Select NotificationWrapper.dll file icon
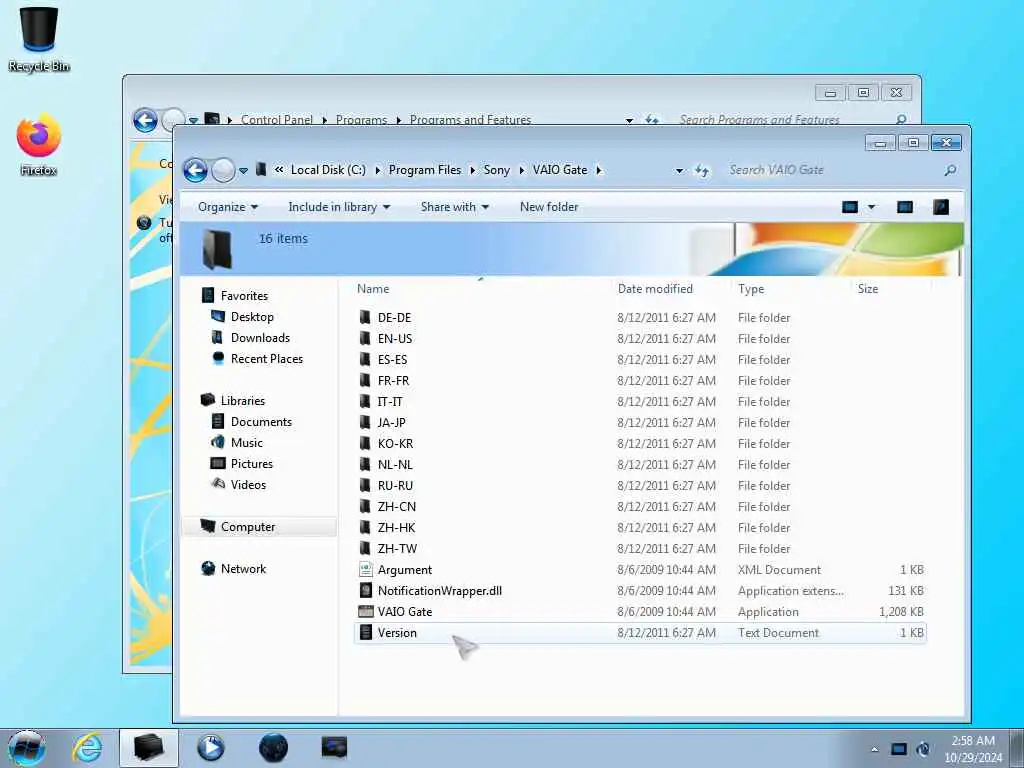This screenshot has width=1024, height=768. point(366,590)
